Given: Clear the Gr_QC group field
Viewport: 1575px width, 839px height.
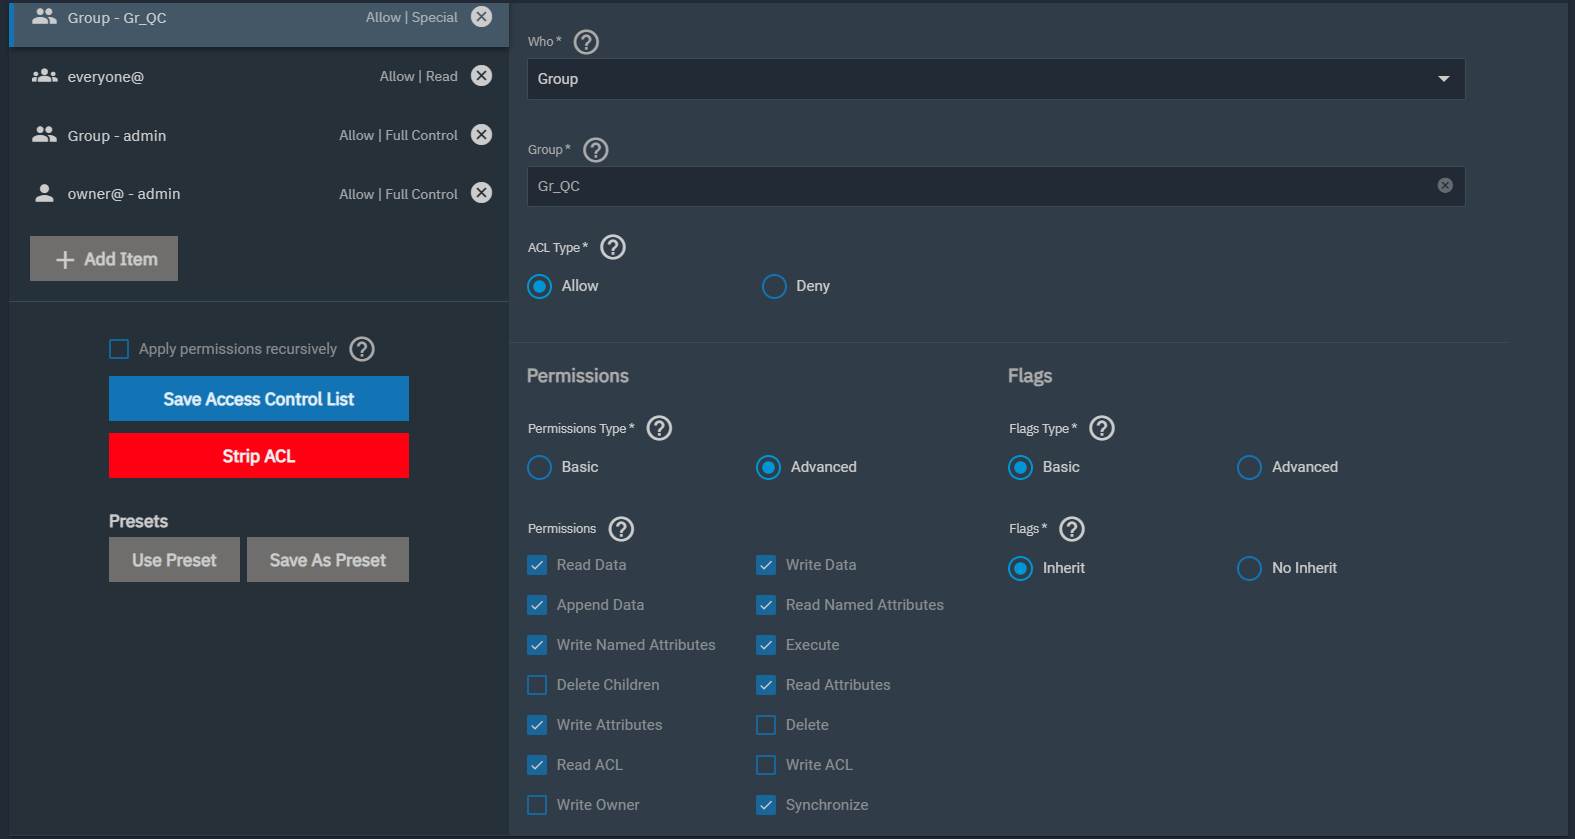Looking at the screenshot, I should (1445, 186).
